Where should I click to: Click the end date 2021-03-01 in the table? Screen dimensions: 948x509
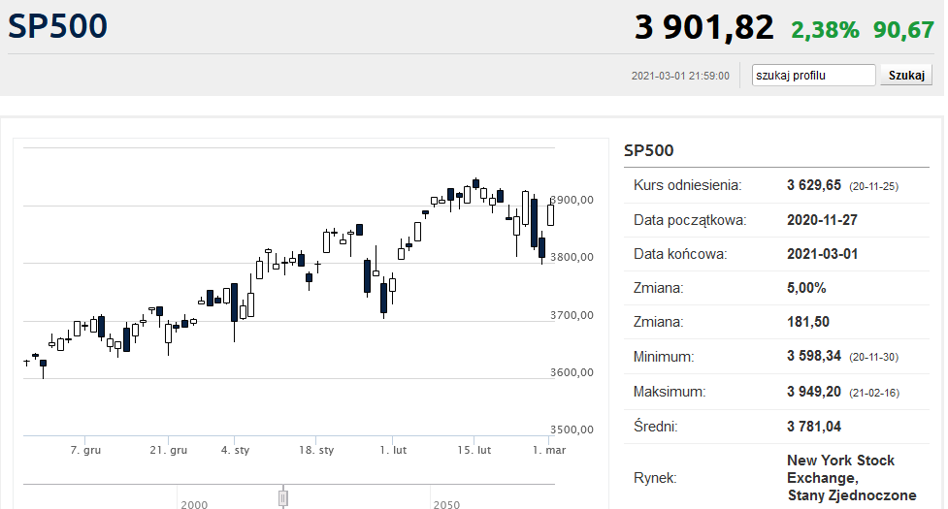coord(822,254)
